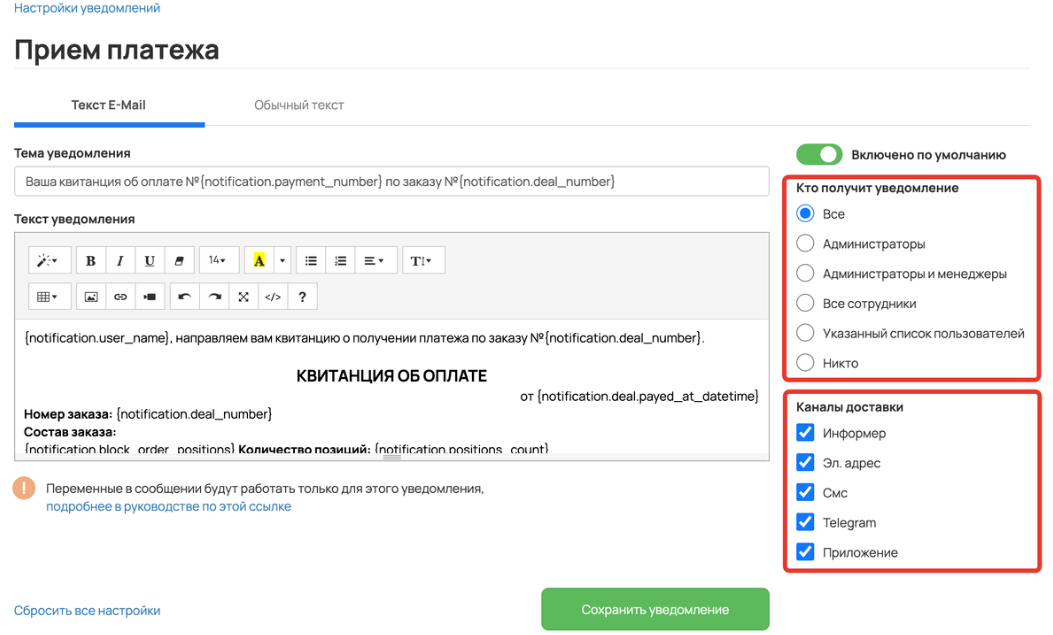Select the Никто radio option
The image size is (1053, 635).
pos(805,362)
